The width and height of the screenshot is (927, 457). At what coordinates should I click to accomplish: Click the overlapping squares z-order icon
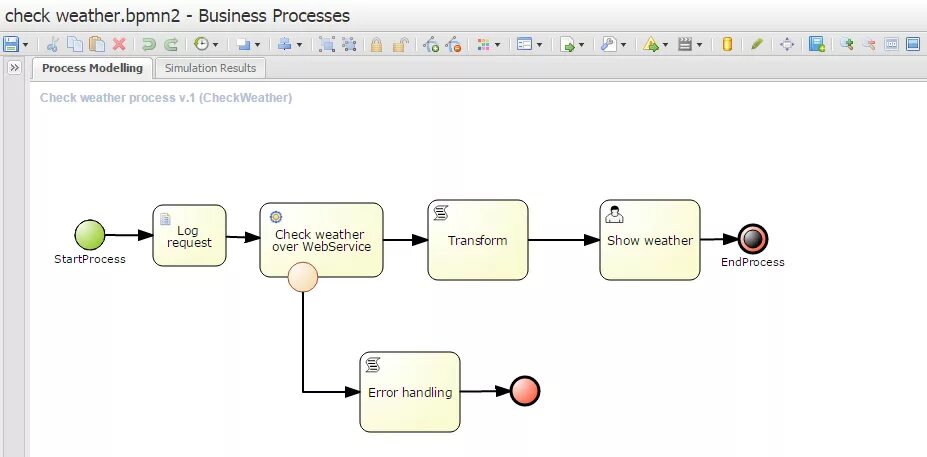click(x=243, y=44)
